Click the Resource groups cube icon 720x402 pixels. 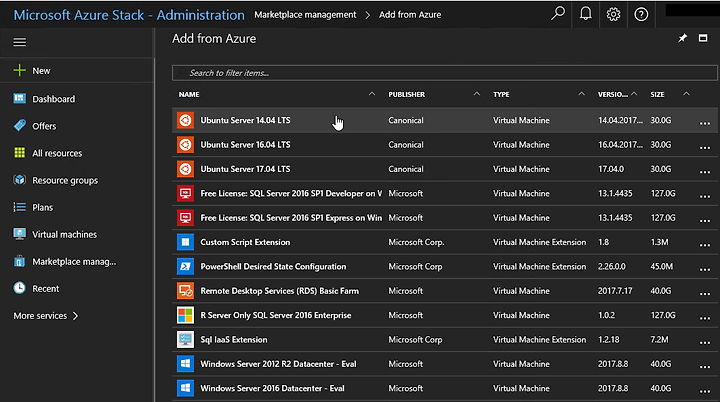pyautogui.click(x=19, y=180)
